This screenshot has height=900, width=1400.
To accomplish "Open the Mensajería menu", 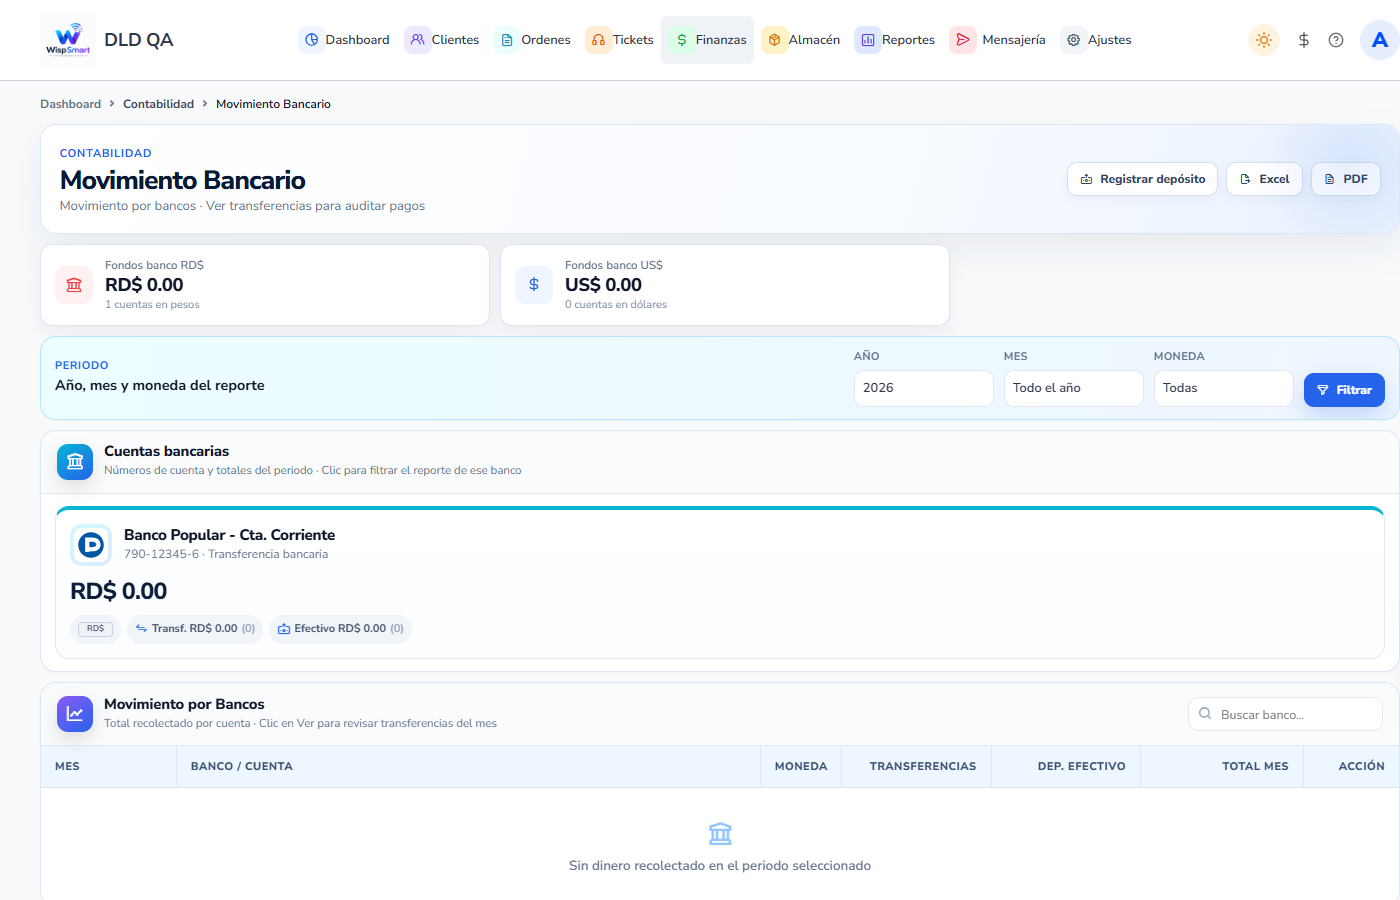I will (998, 40).
